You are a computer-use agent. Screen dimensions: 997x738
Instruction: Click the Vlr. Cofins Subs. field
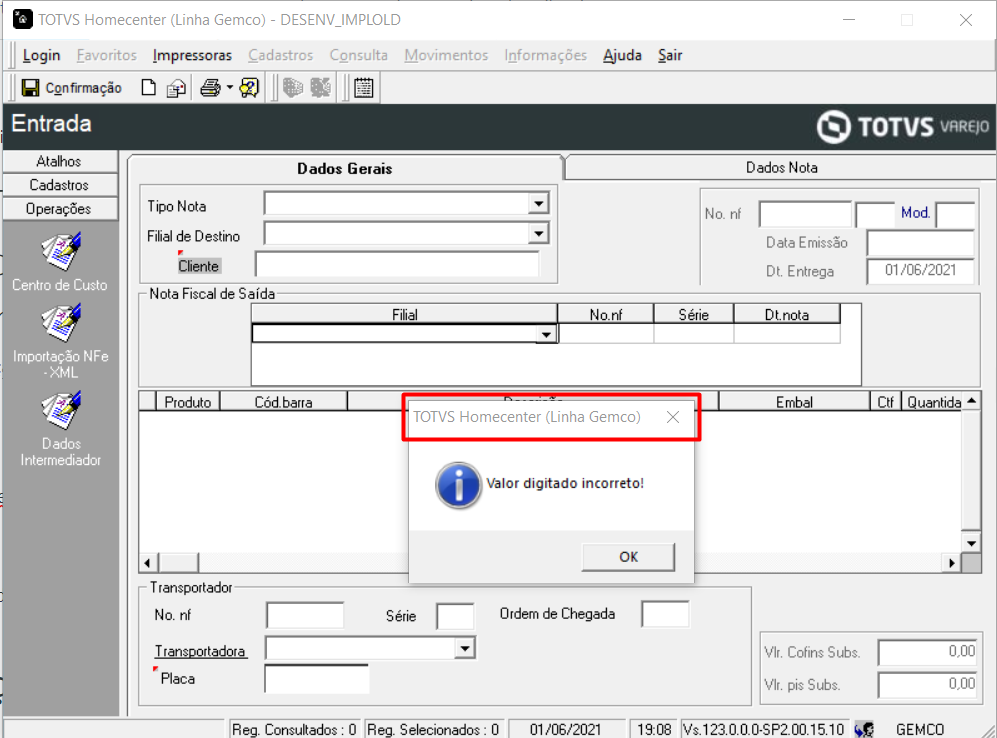click(x=927, y=652)
